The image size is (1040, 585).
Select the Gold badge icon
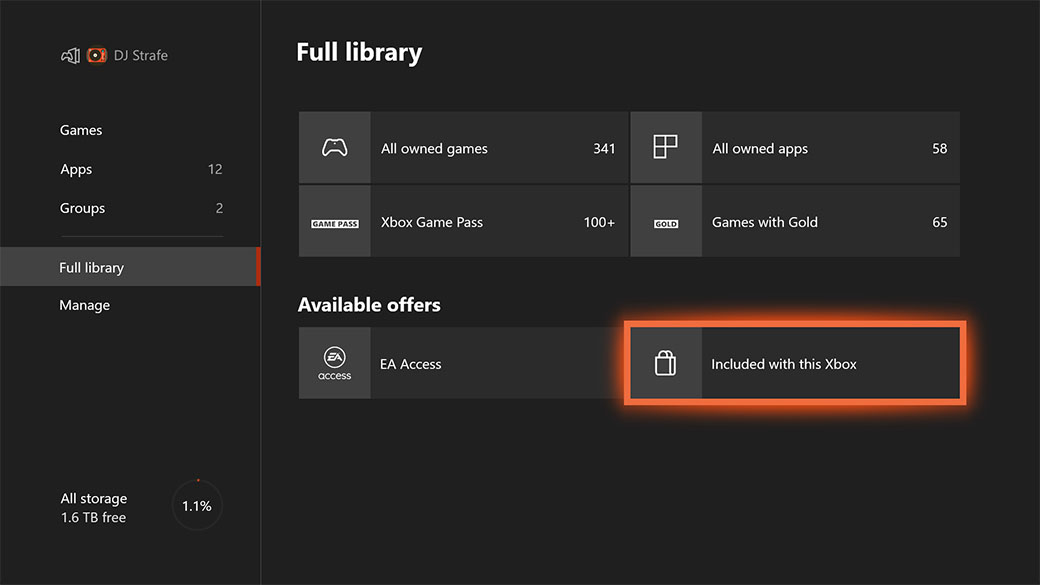(665, 222)
